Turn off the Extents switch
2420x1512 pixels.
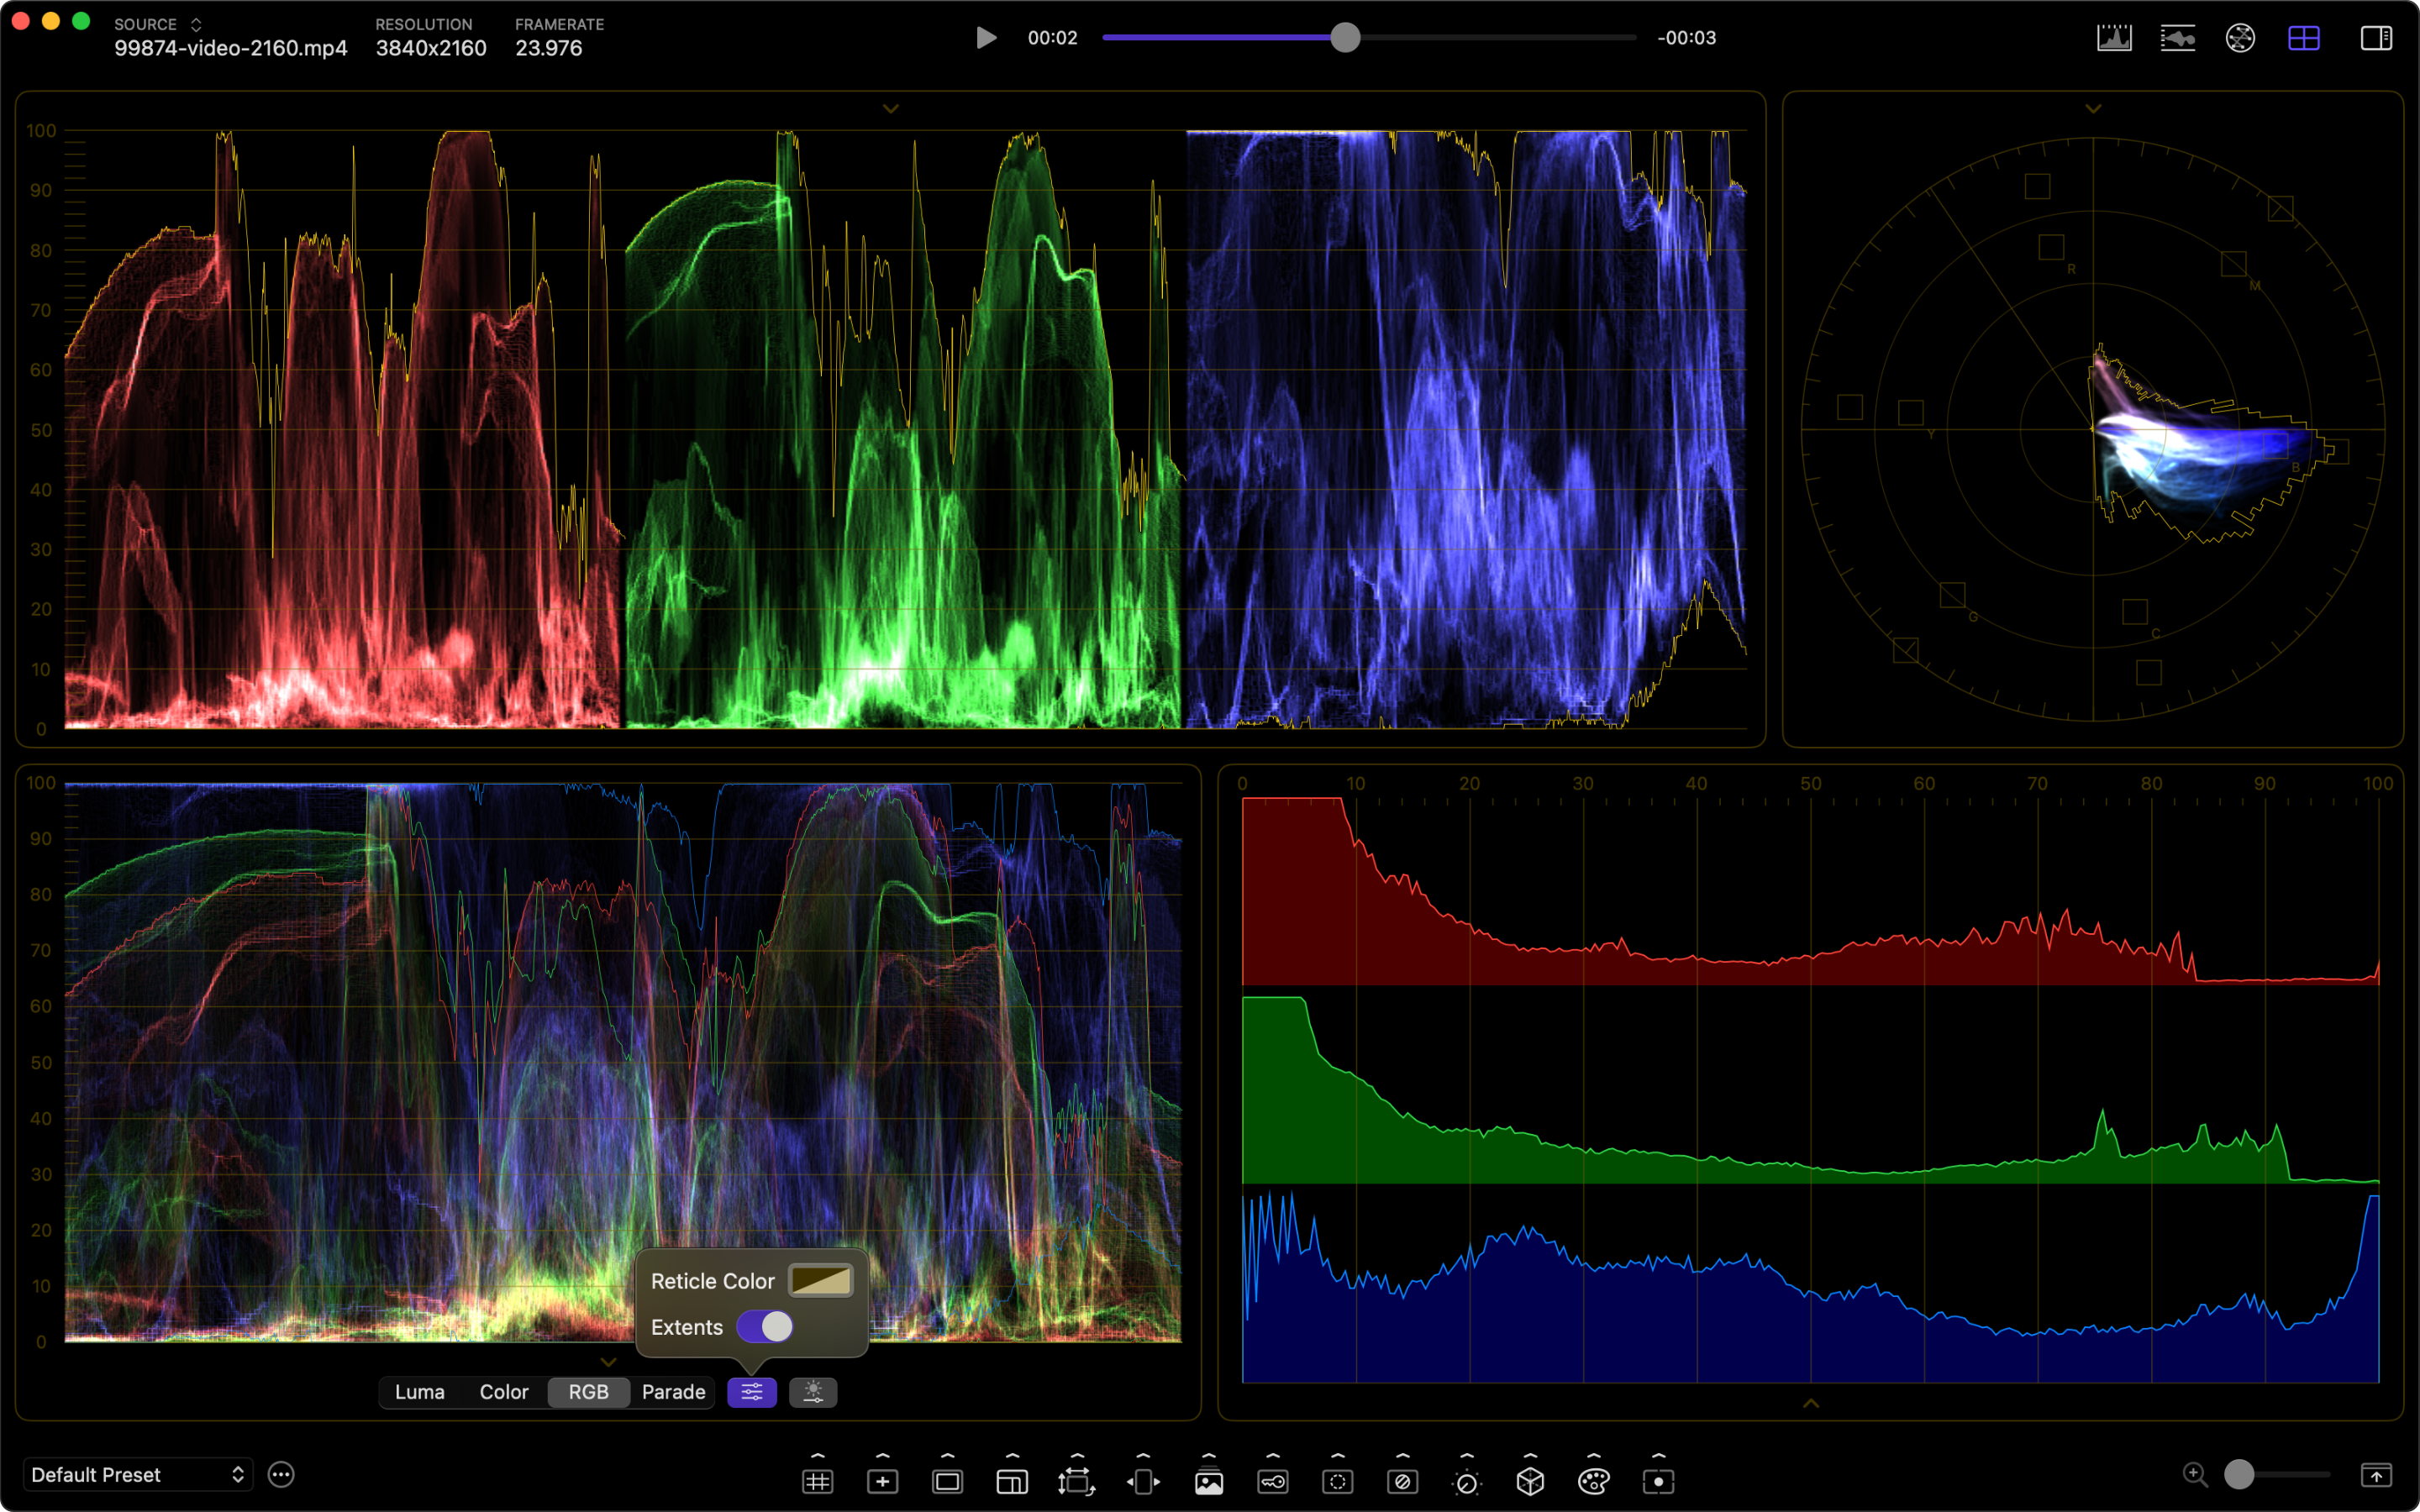pyautogui.click(x=765, y=1327)
